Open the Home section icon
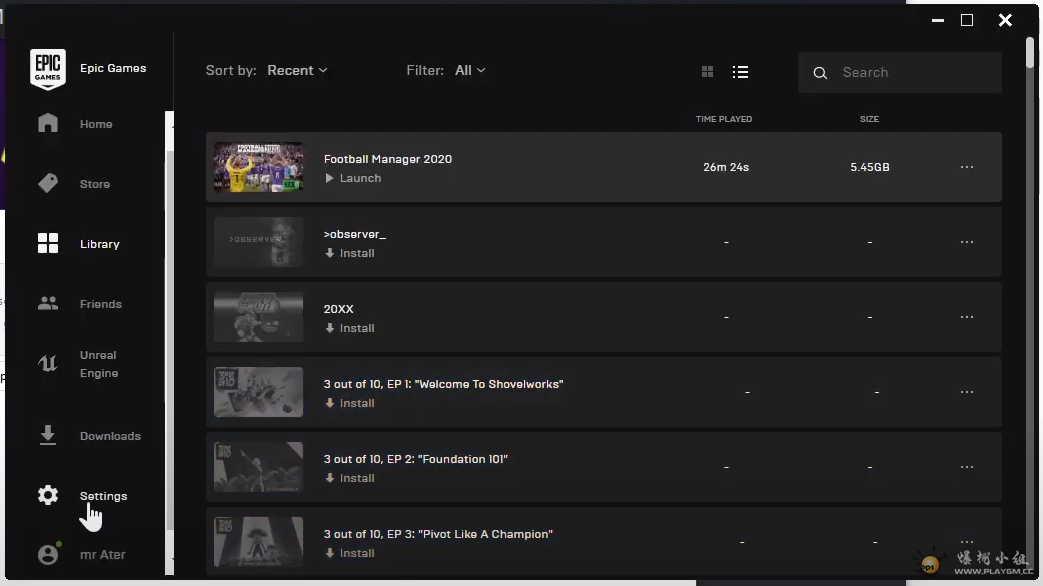 pos(48,123)
